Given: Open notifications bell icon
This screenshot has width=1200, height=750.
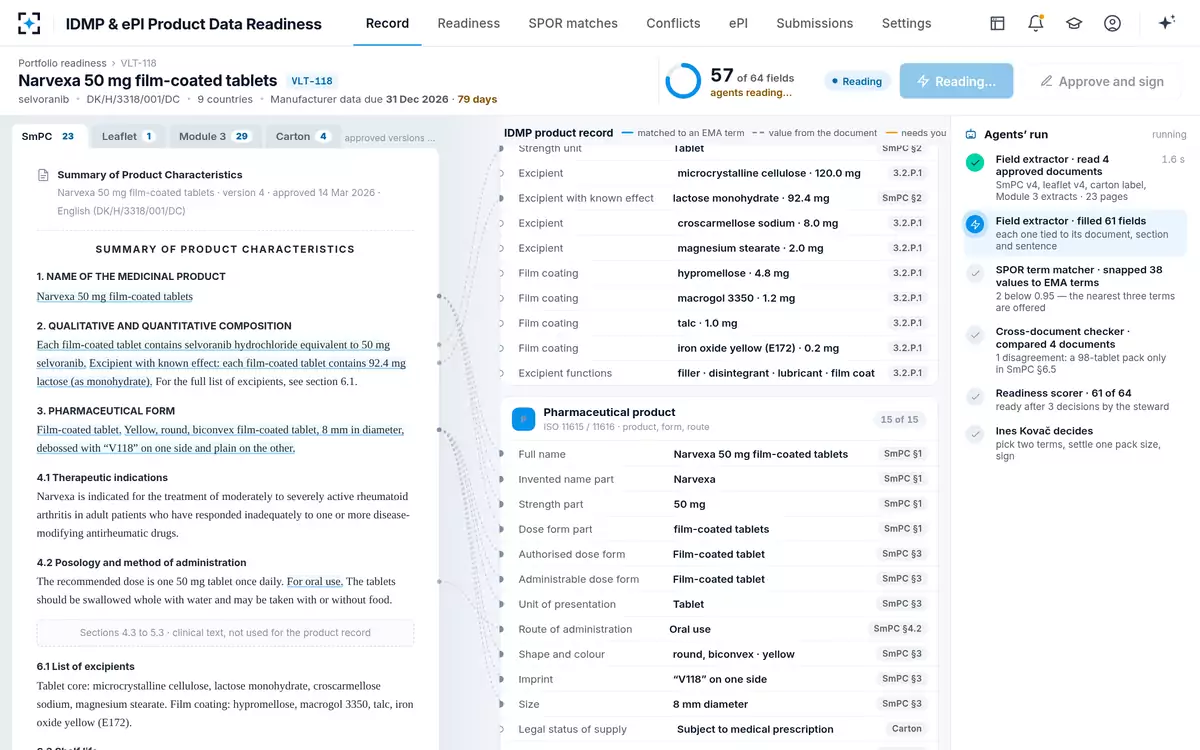Looking at the screenshot, I should tap(1035, 23).
